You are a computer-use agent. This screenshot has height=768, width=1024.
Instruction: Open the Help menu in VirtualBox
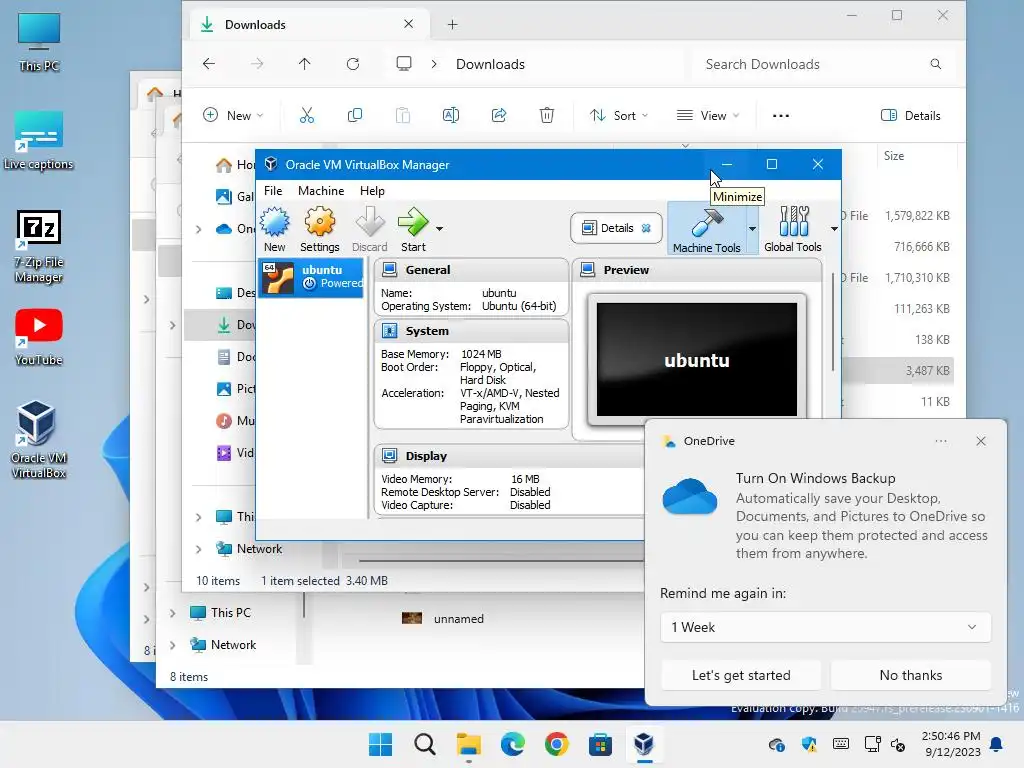tap(372, 191)
